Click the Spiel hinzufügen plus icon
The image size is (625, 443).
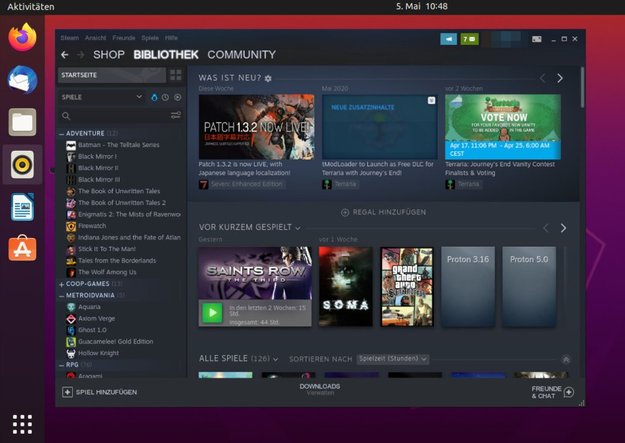[x=67, y=392]
